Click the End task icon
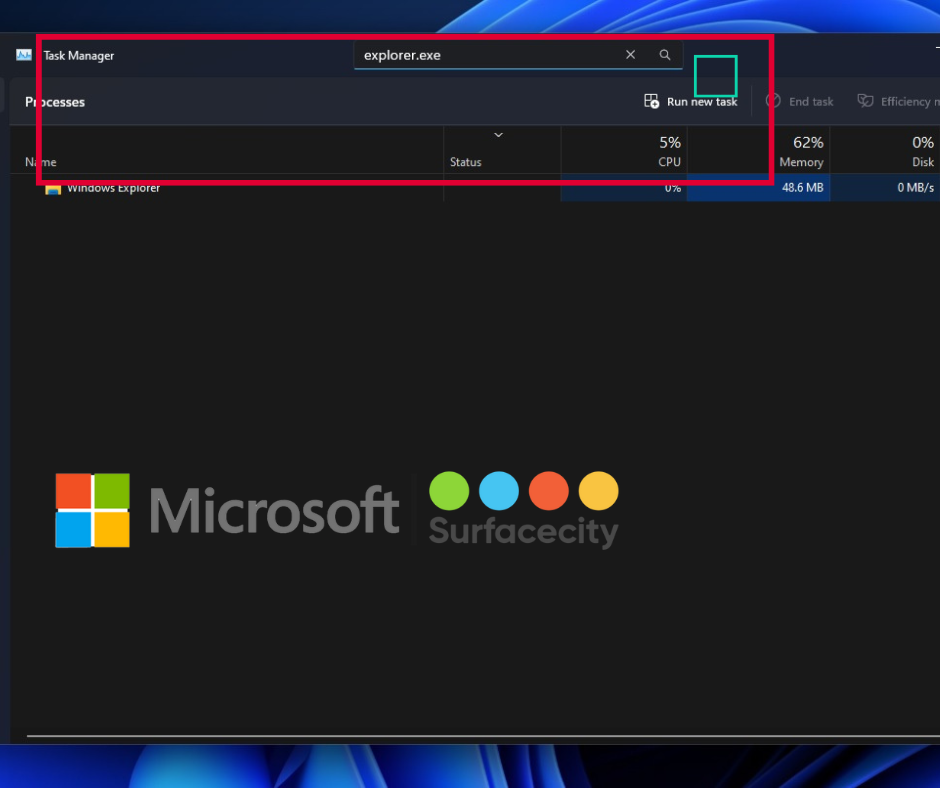 pos(773,101)
